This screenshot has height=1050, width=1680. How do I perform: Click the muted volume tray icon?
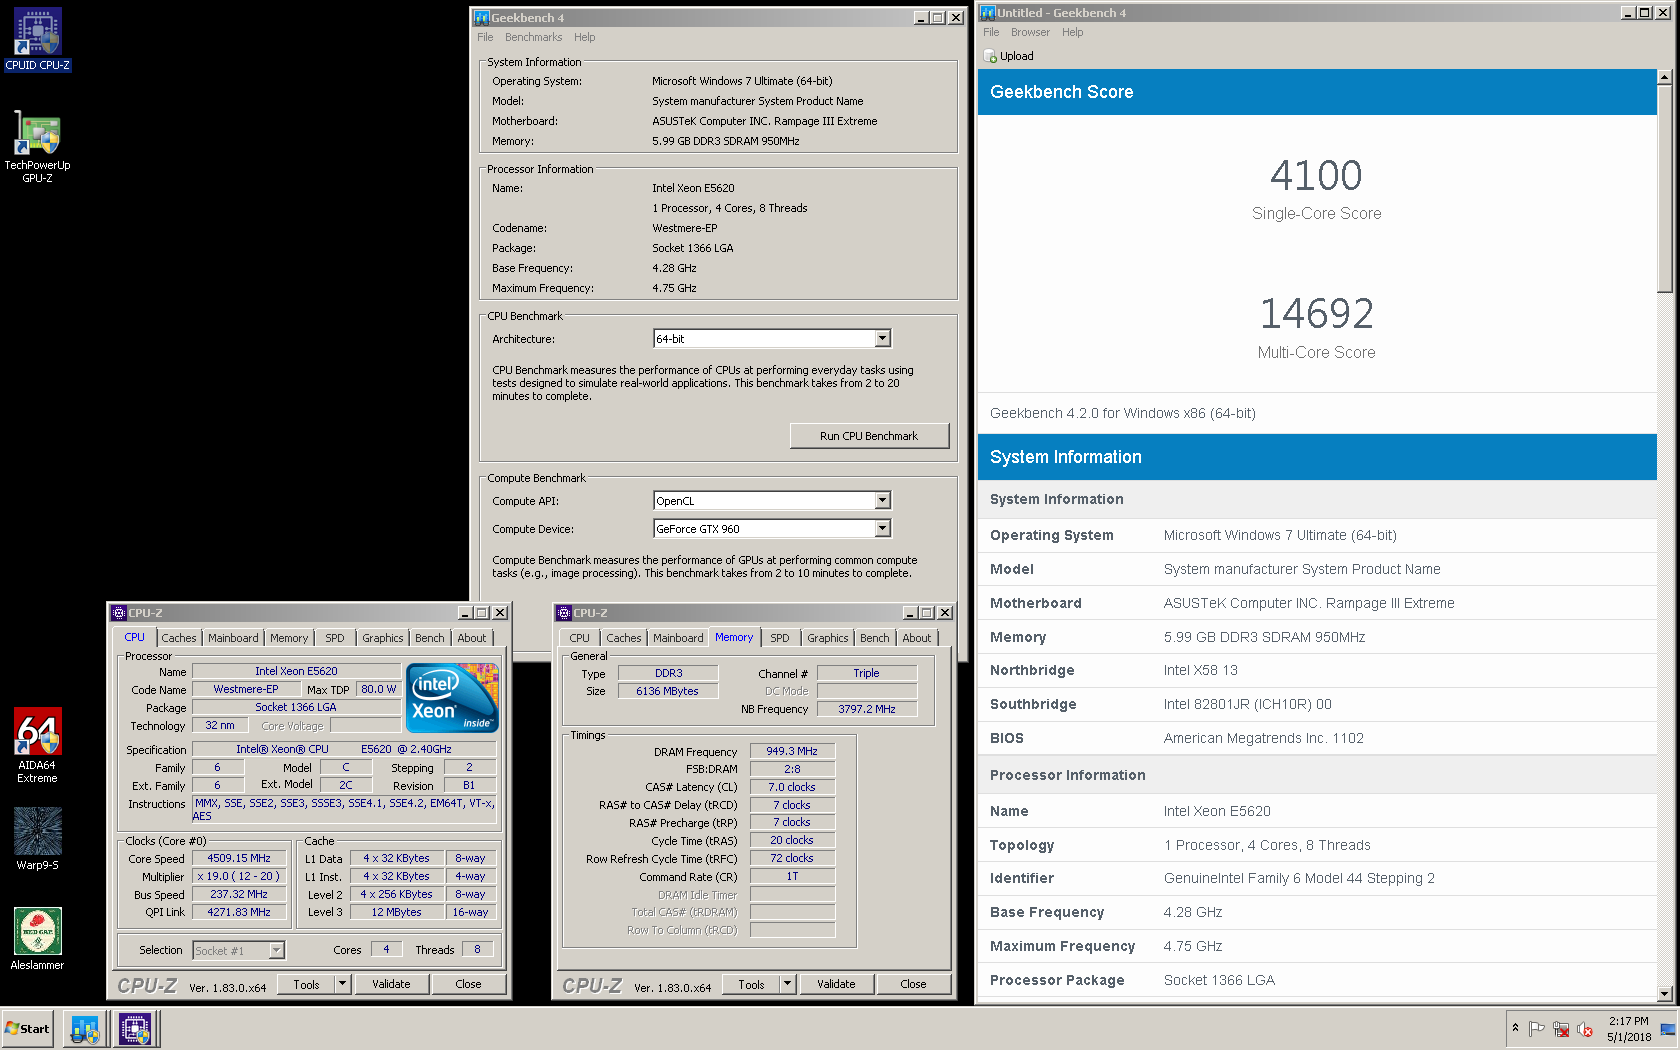1585,1029
